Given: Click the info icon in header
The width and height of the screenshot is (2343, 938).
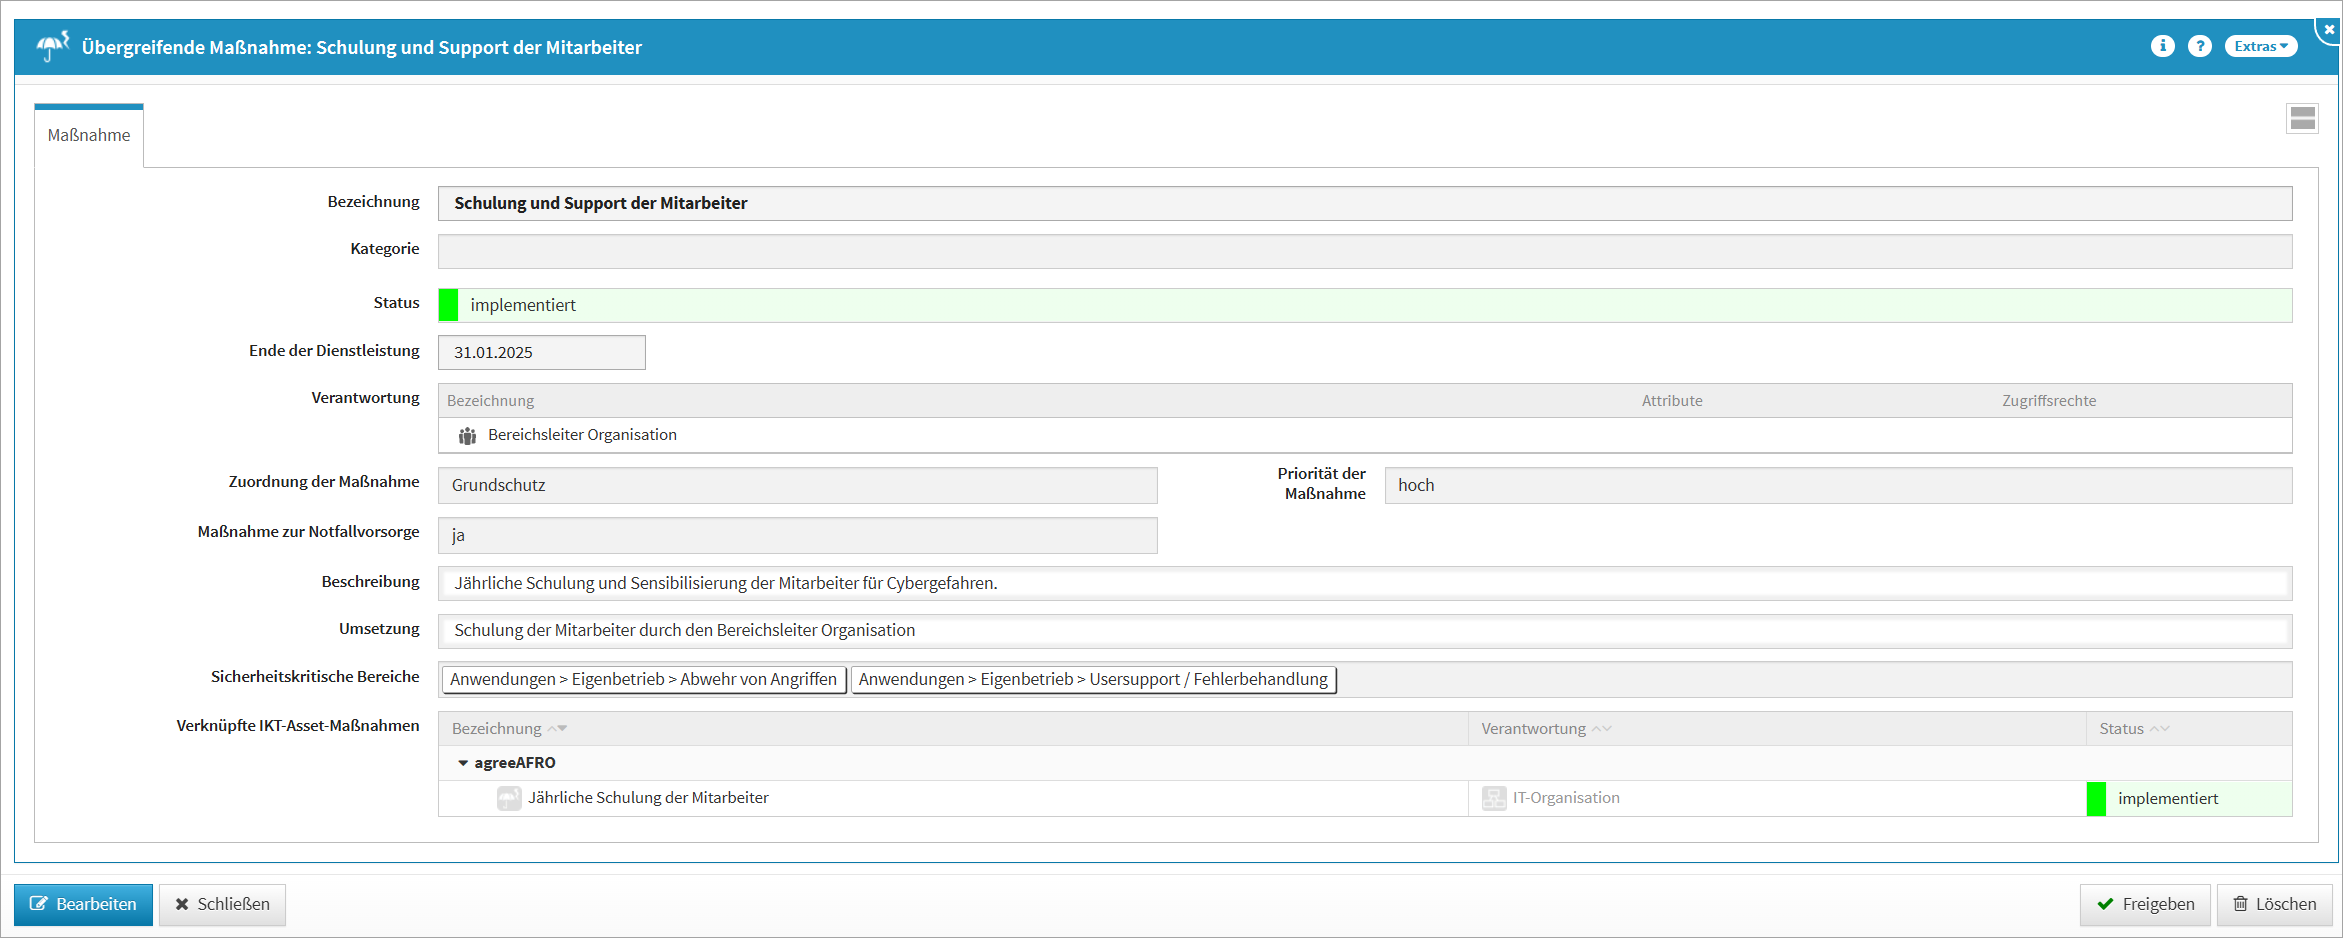Looking at the screenshot, I should click(x=2162, y=46).
